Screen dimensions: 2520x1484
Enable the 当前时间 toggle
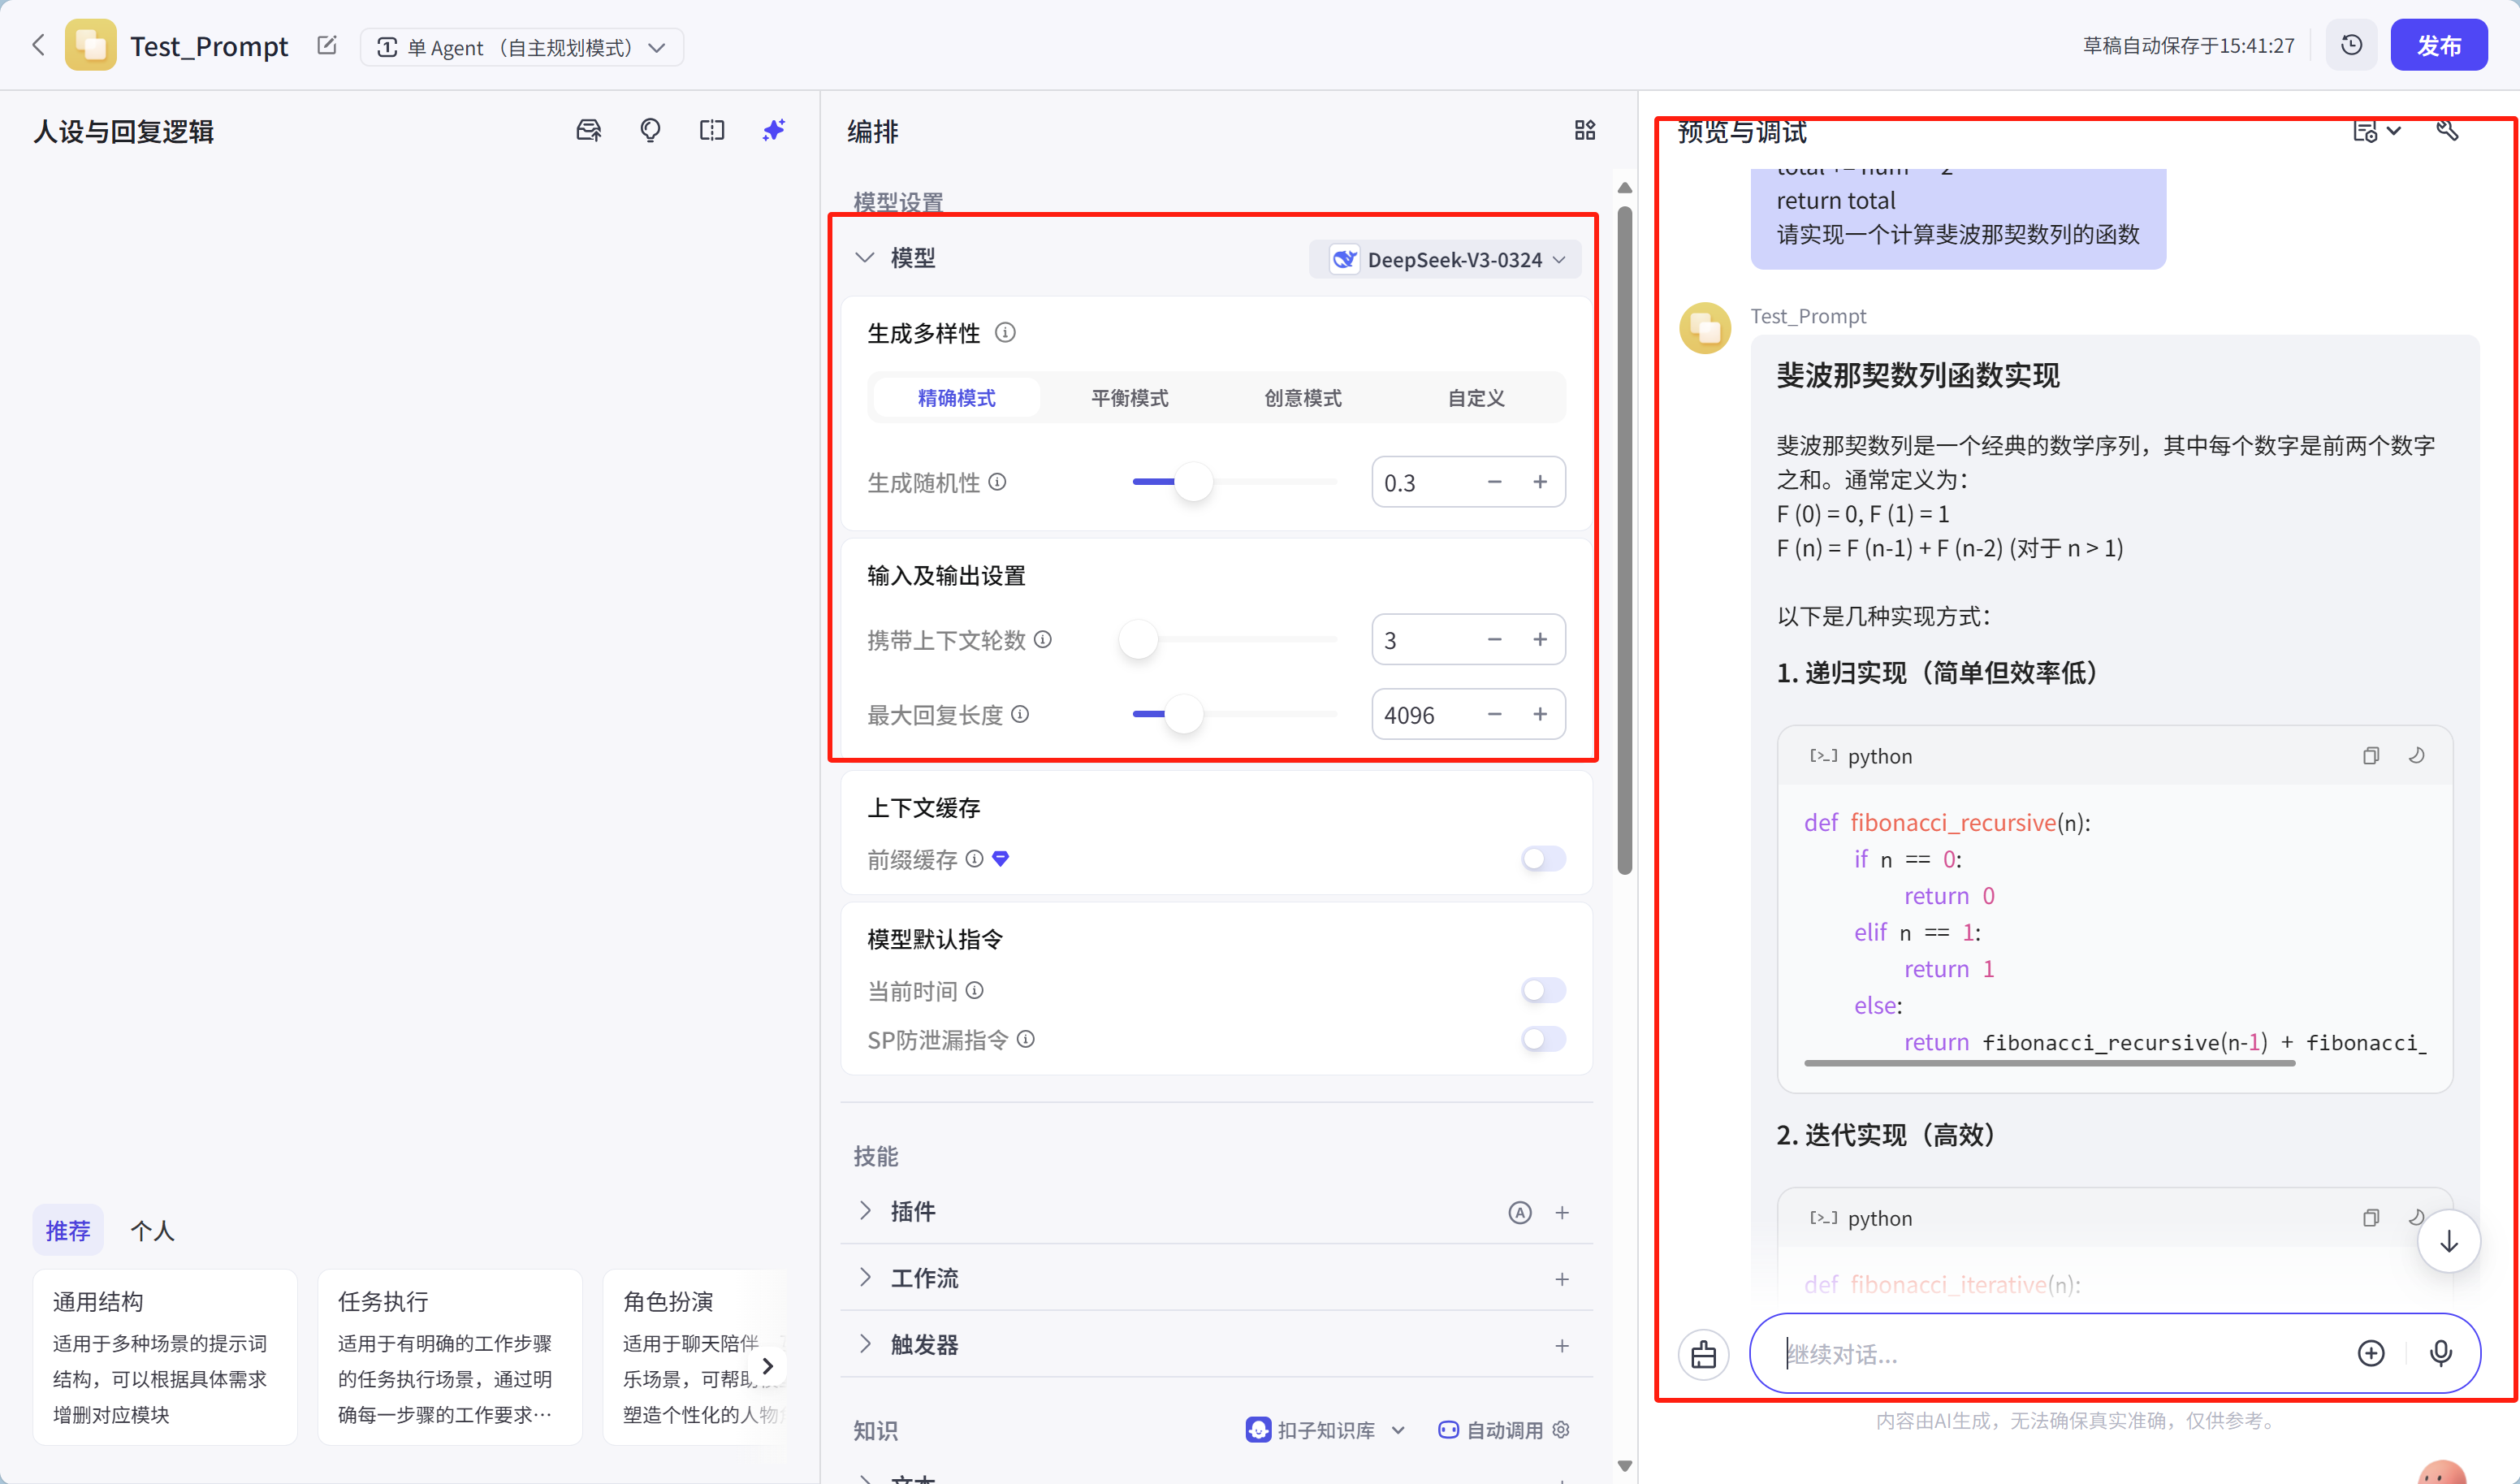1543,990
